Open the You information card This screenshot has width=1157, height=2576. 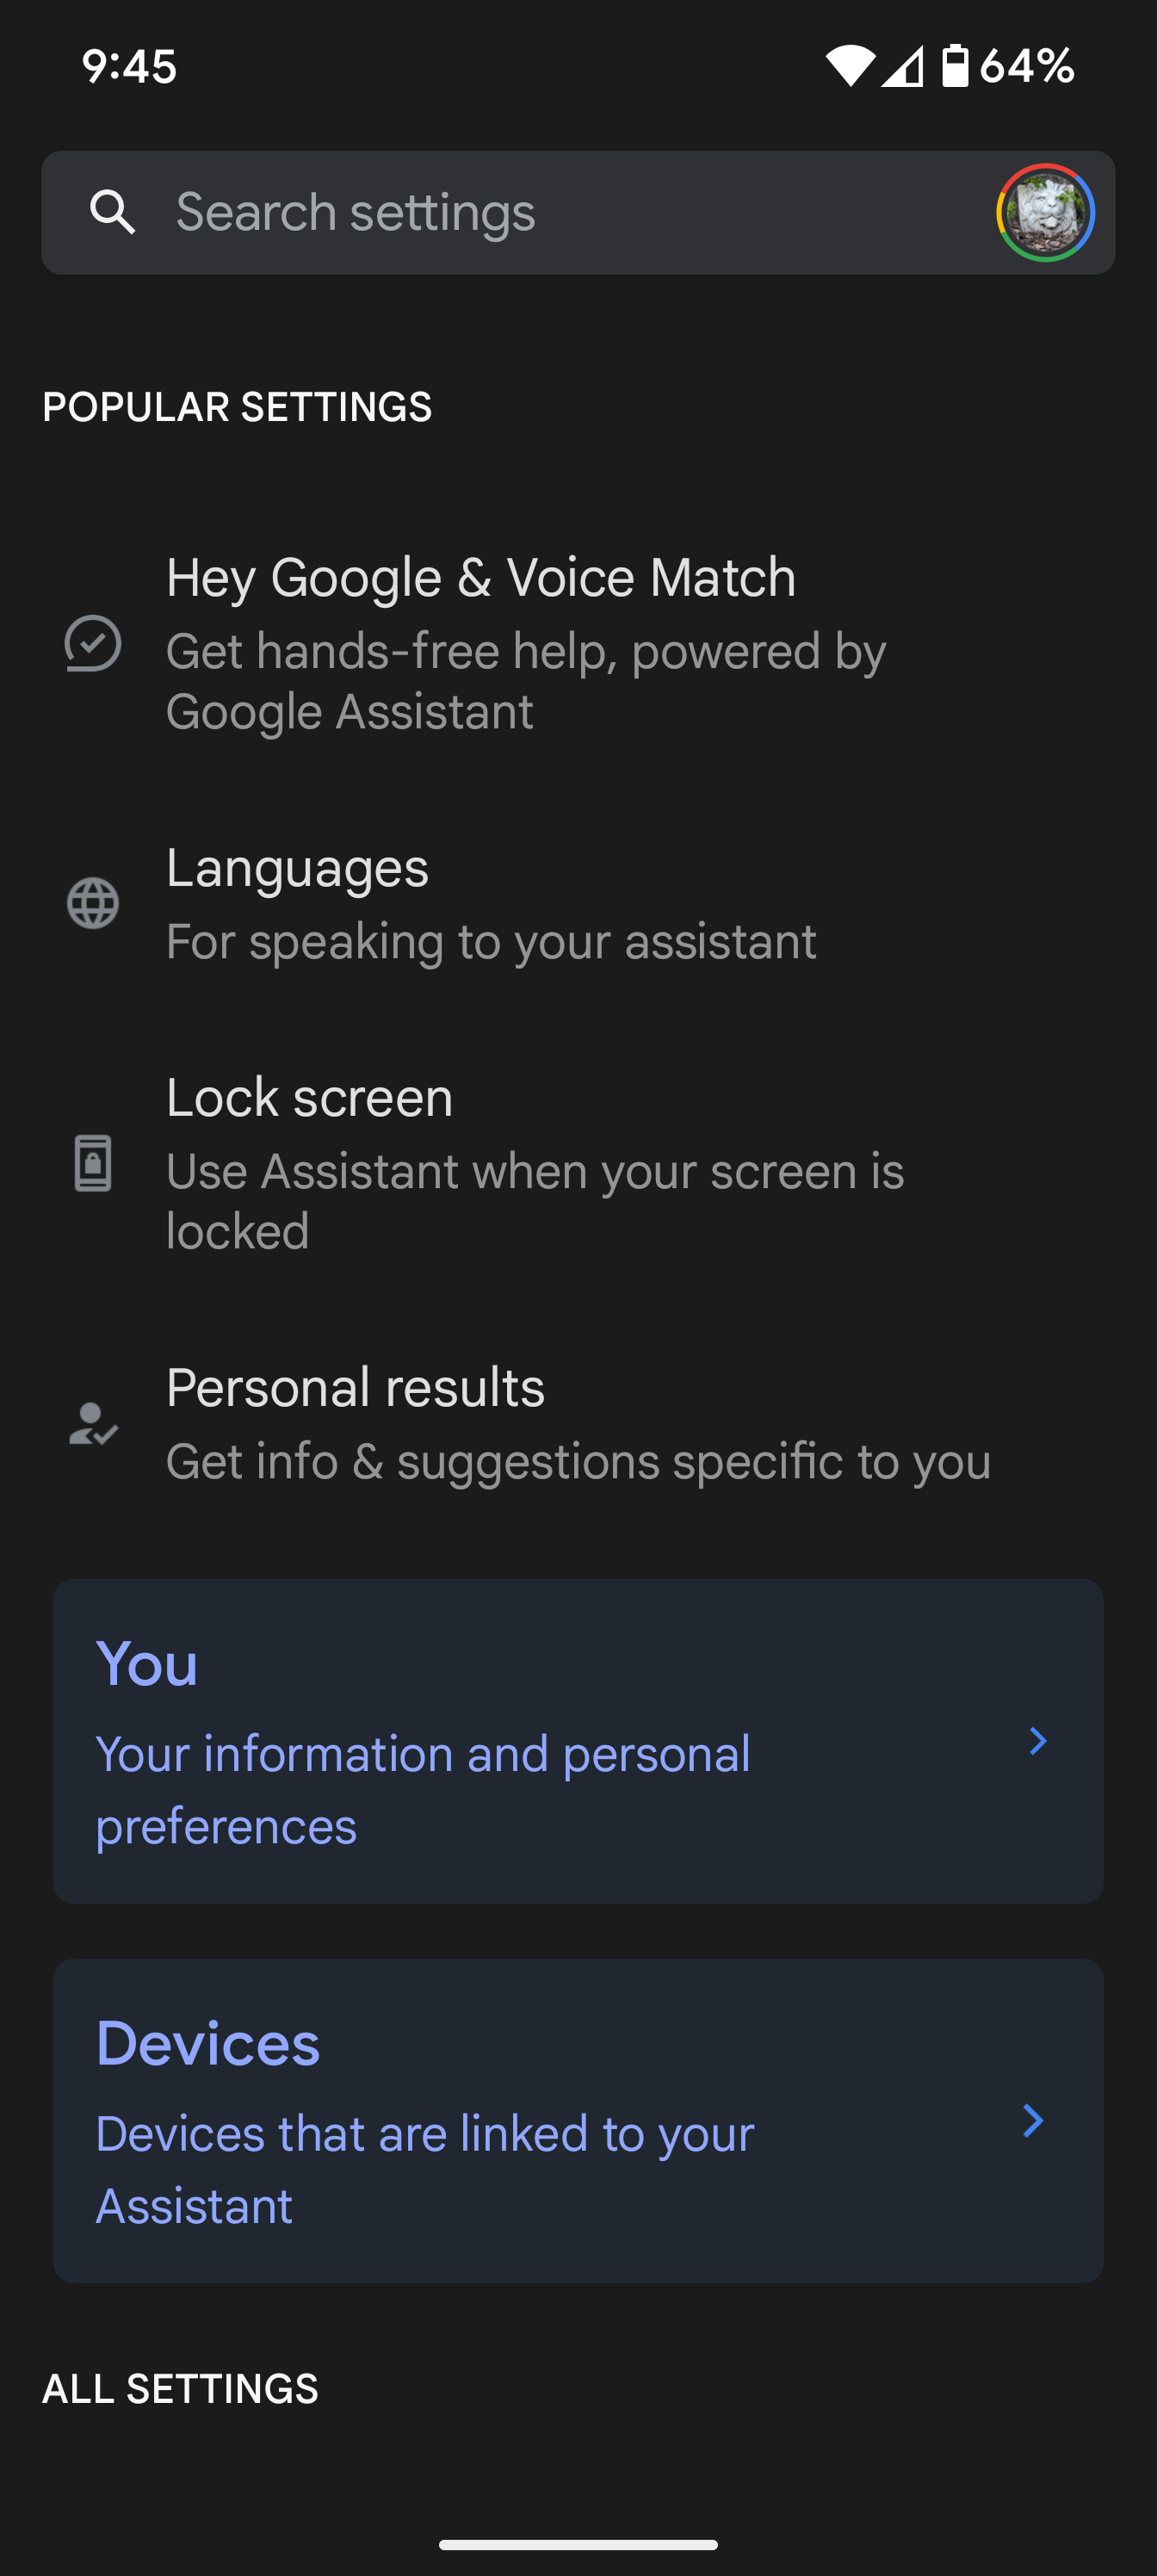click(578, 1741)
